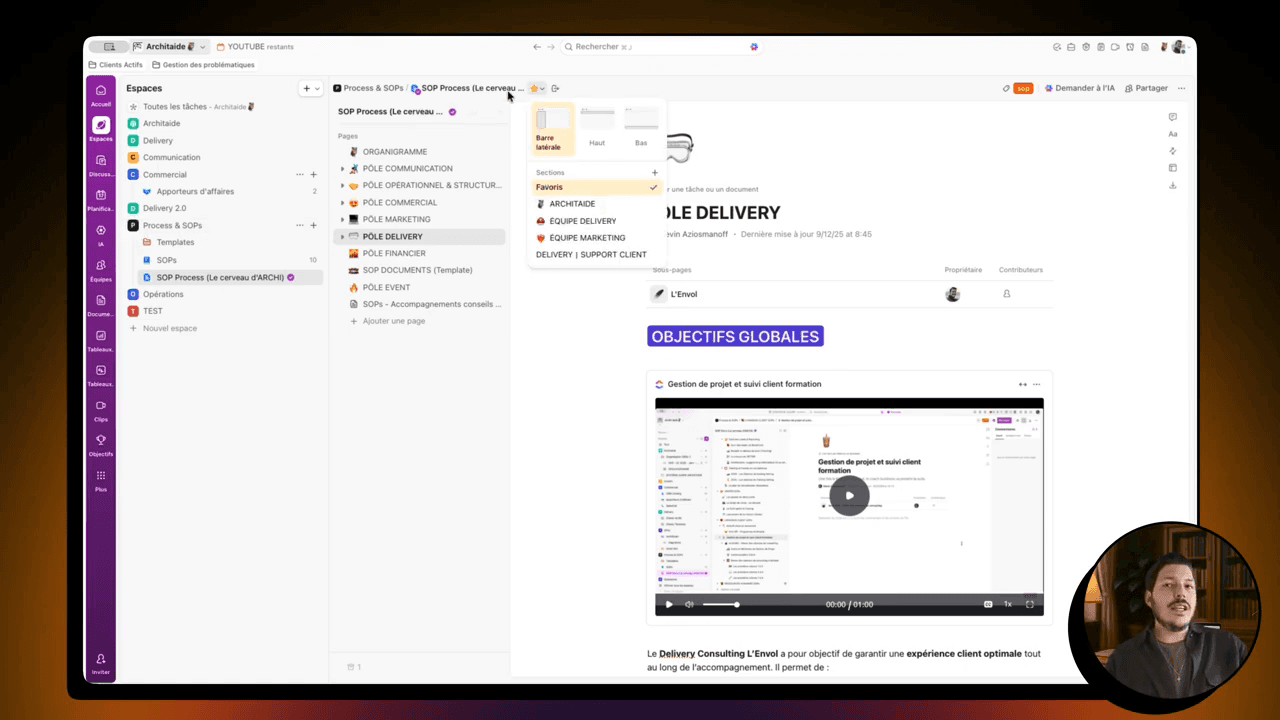Select Bas favorites position
This screenshot has width=1280, height=720.
[x=641, y=128]
